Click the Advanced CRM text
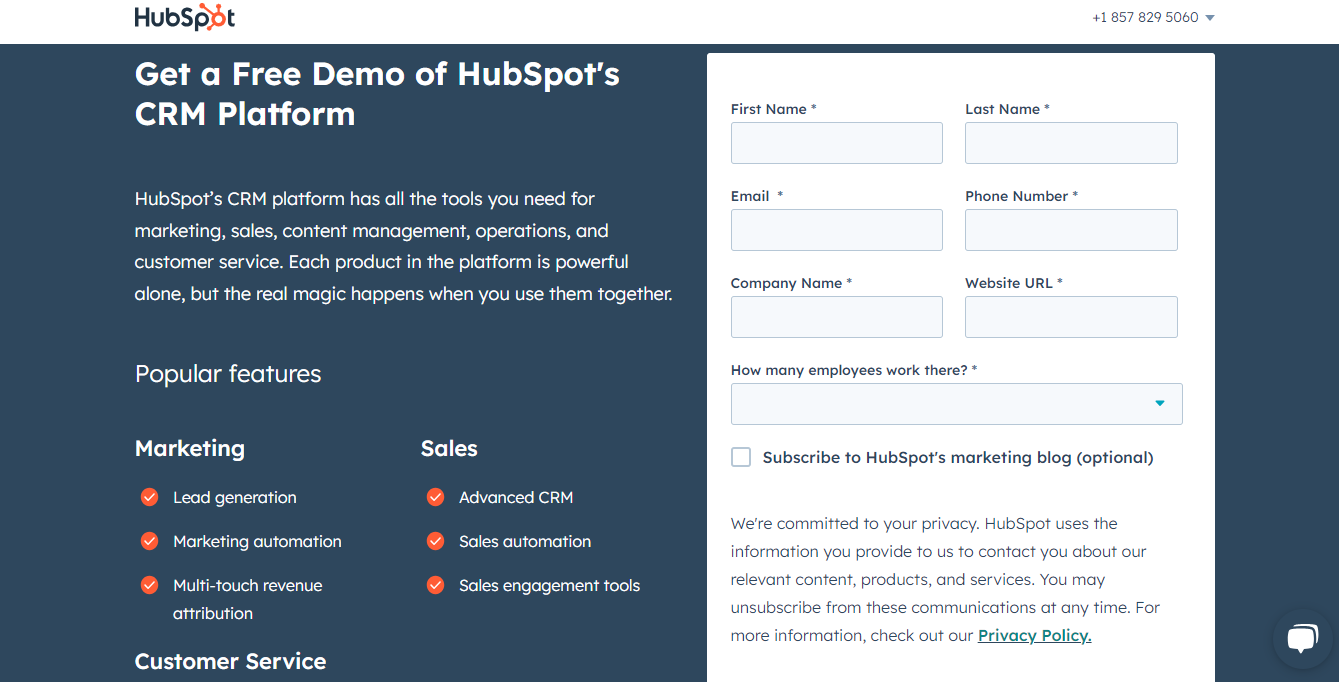 516,497
